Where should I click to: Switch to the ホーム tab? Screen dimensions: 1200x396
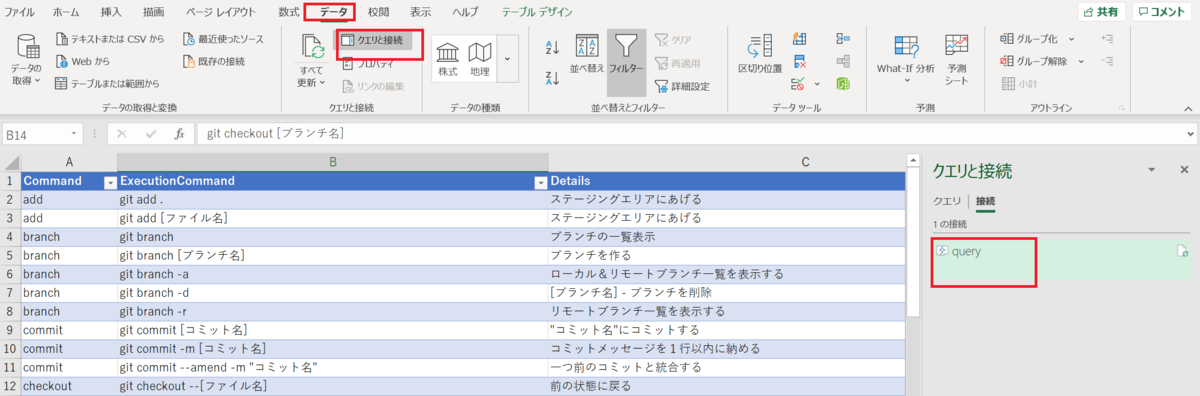(x=66, y=12)
